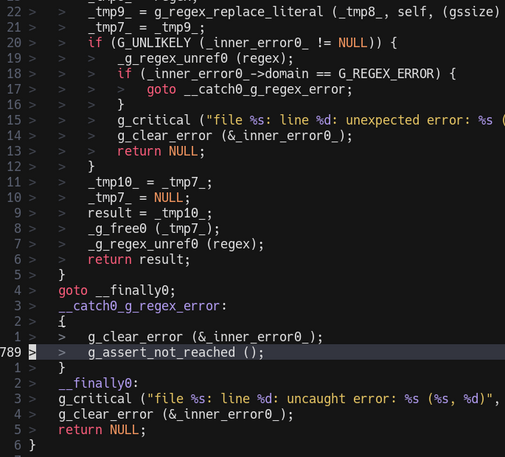Click G_REGEX_ERROR constant in condition
This screenshot has width=505, height=457.
[x=386, y=74]
